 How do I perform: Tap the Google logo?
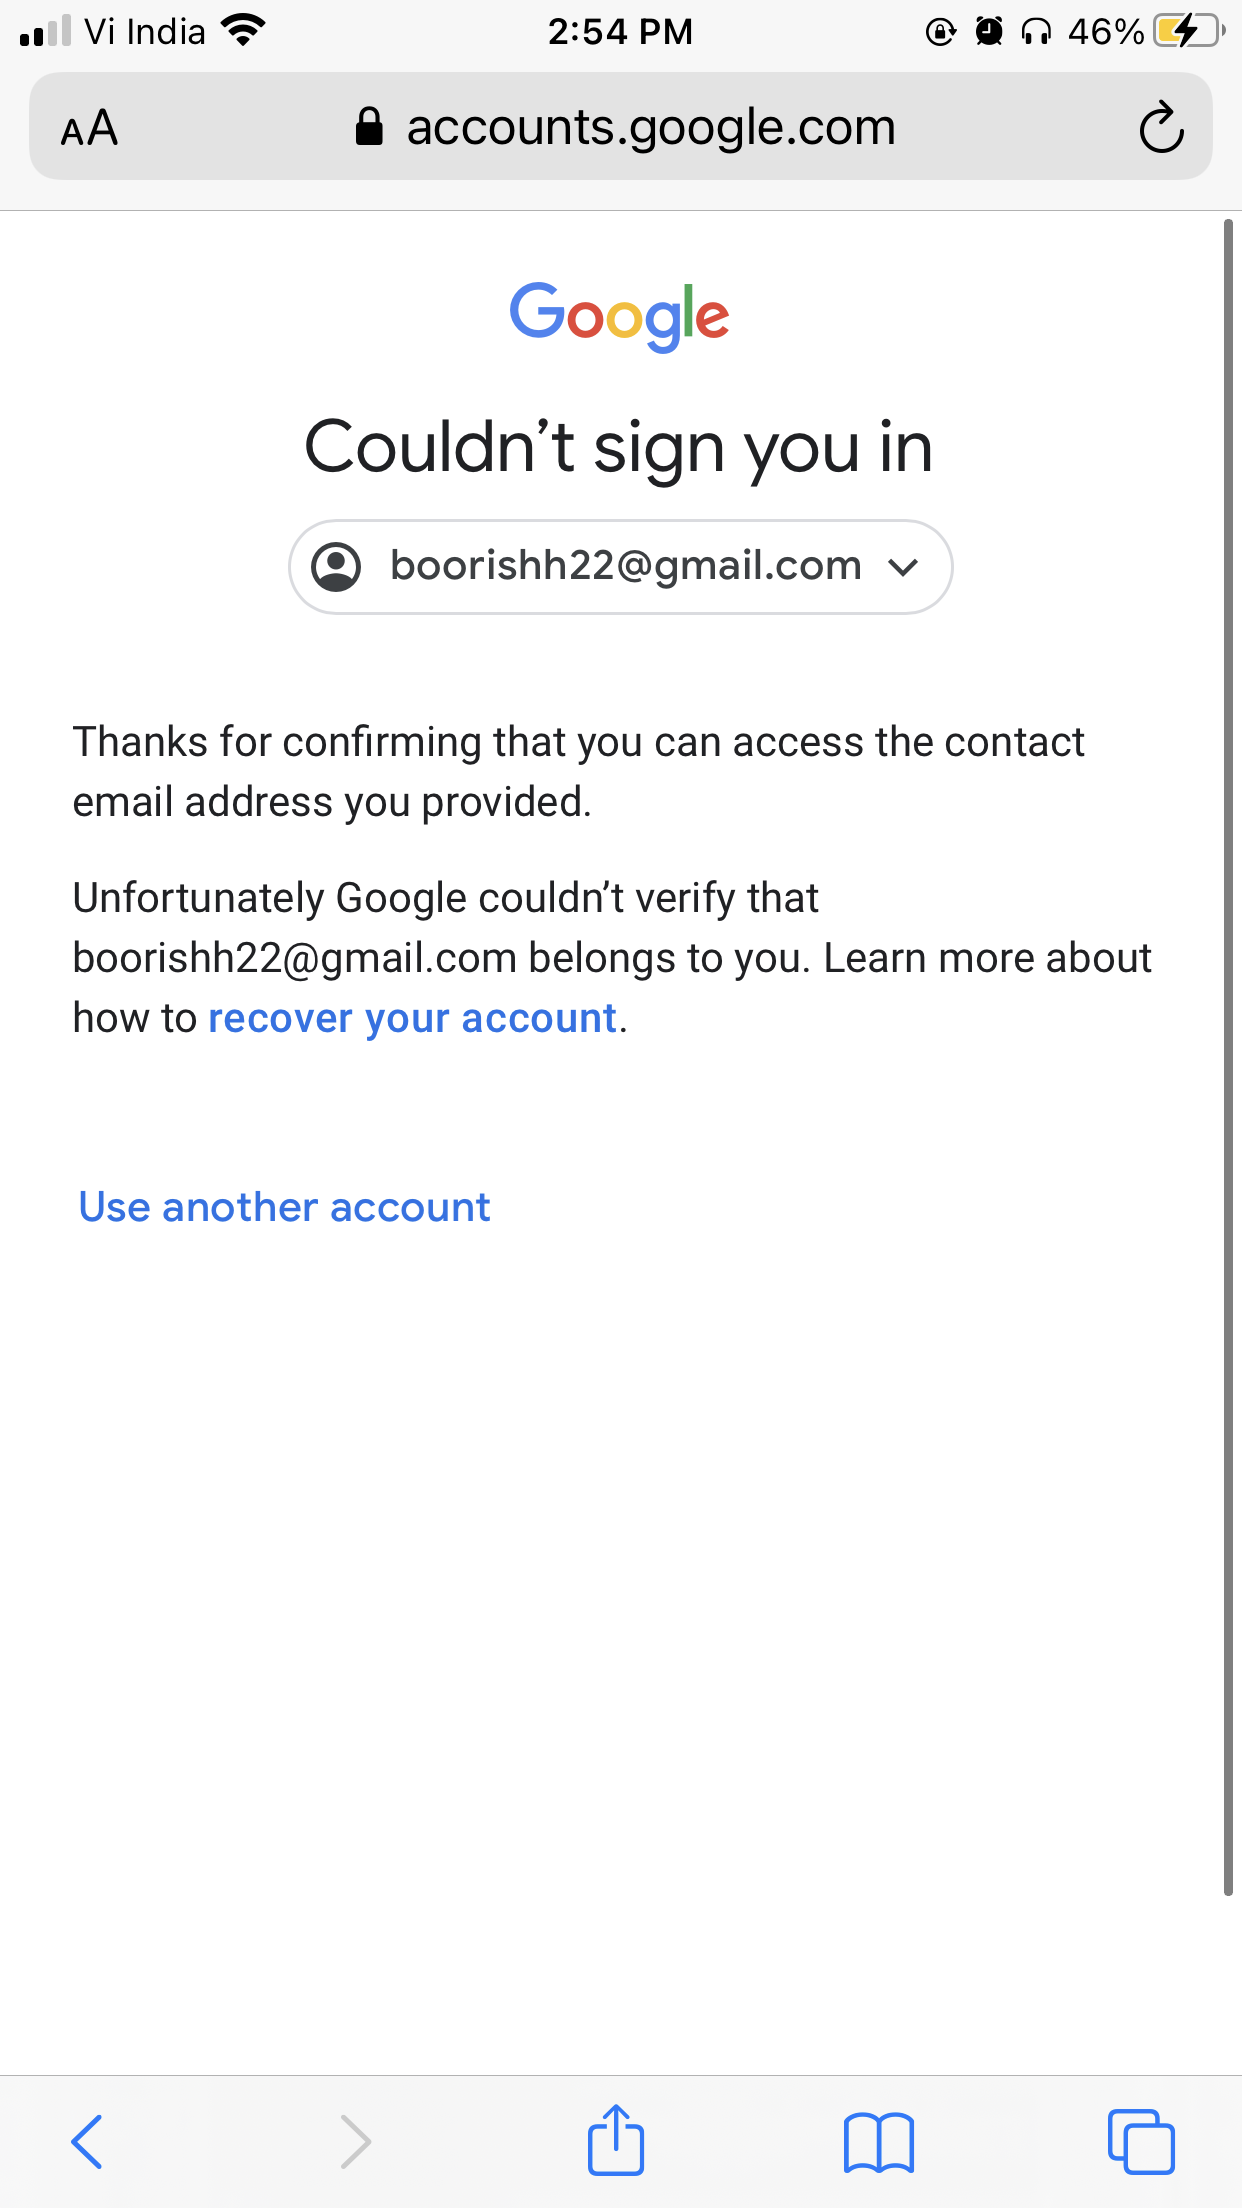tap(620, 315)
